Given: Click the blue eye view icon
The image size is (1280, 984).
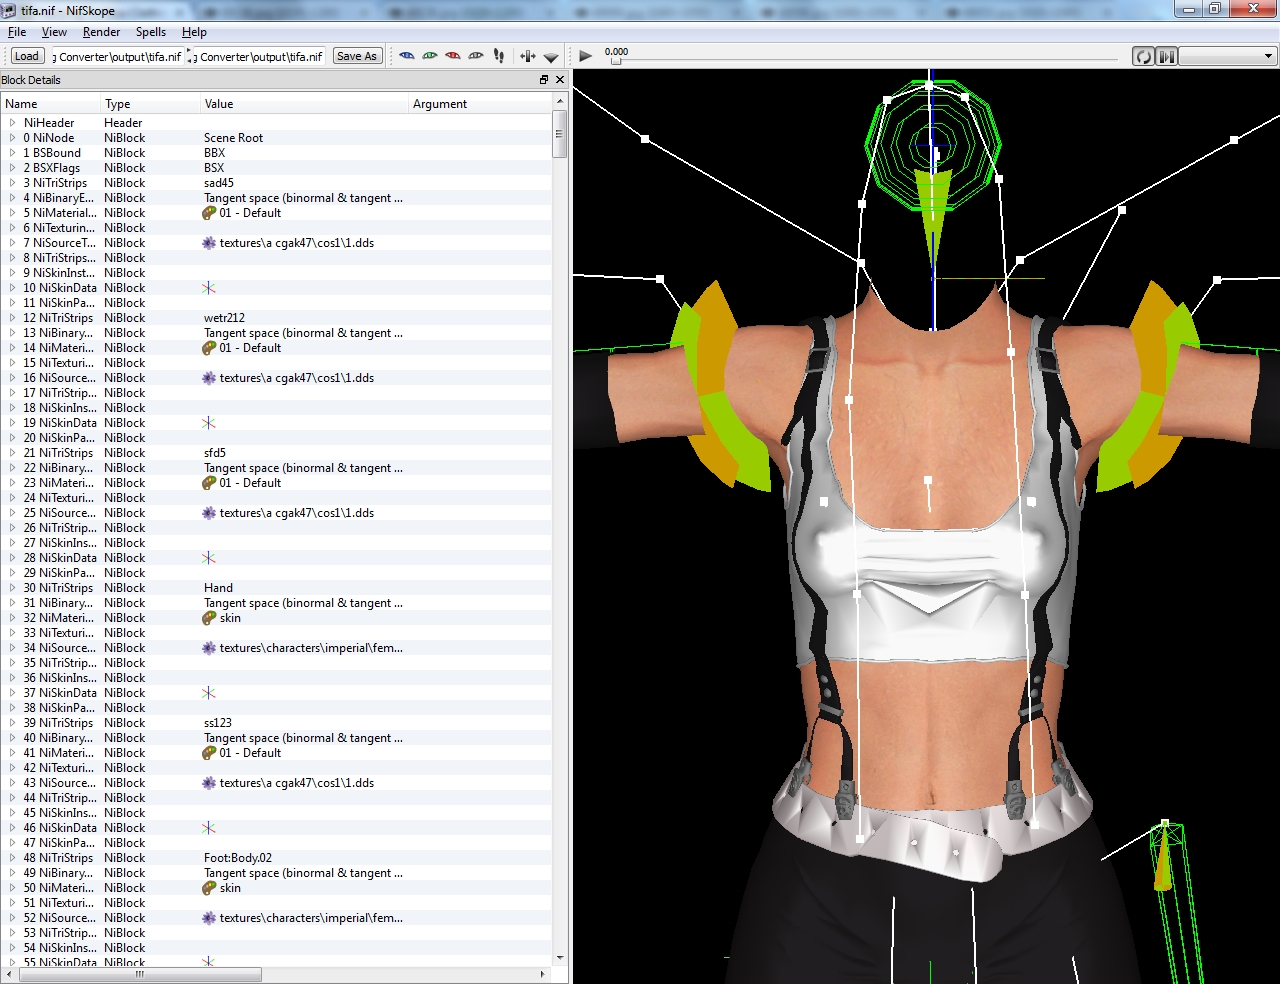Looking at the screenshot, I should (406, 56).
